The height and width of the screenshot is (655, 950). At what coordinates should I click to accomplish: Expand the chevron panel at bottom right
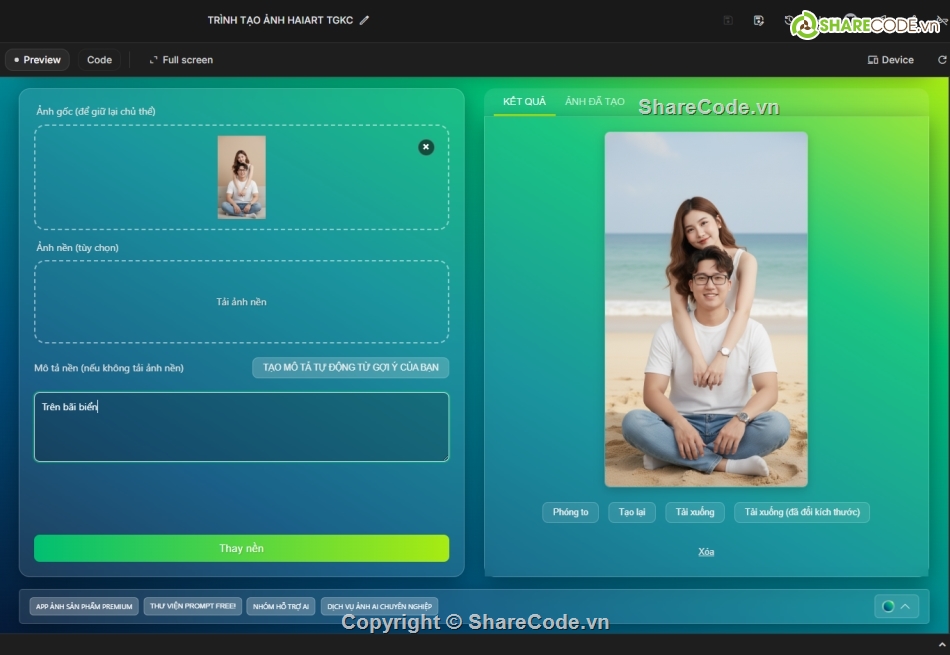pyautogui.click(x=904, y=606)
